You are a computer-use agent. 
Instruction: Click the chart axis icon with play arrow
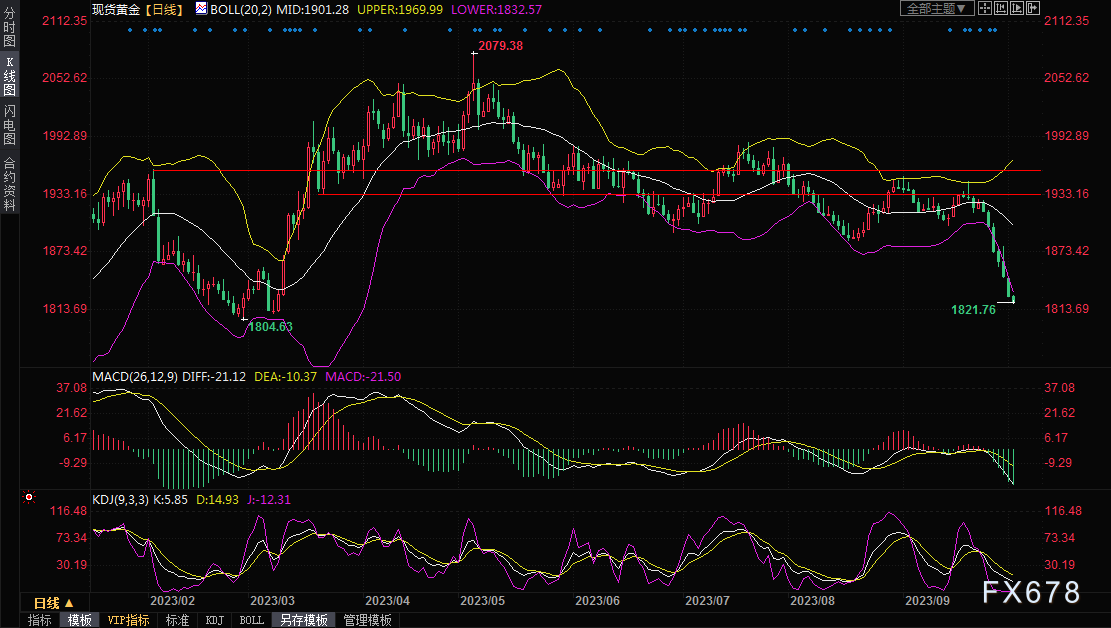1016,8
